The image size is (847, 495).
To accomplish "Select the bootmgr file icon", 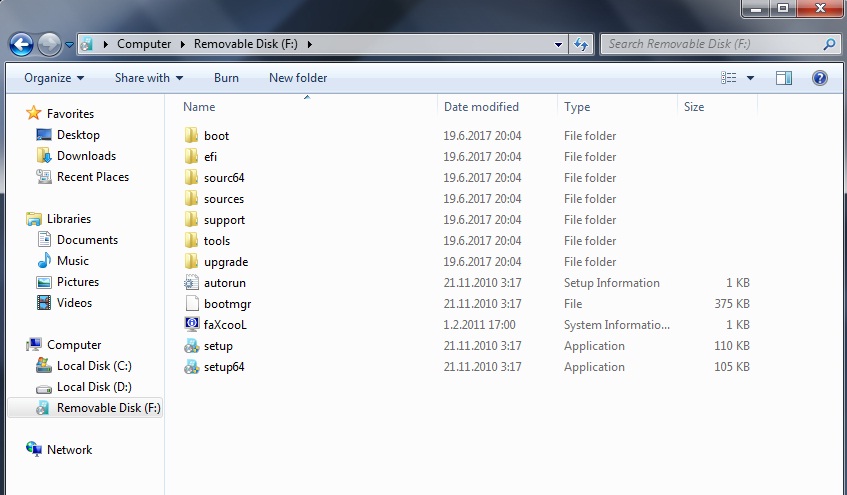I will [x=192, y=304].
